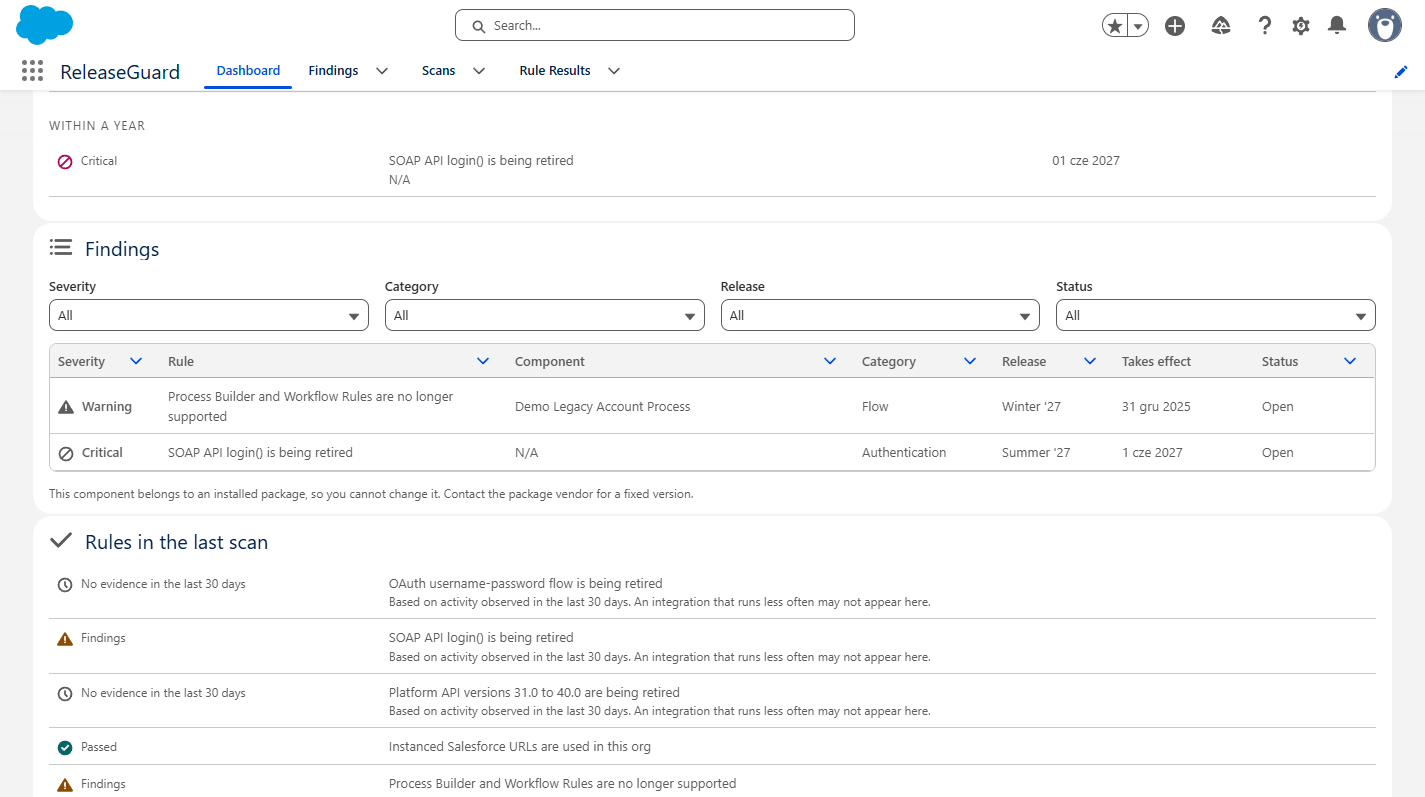Expand the Scans tab menu chevron
Image resolution: width=1425 pixels, height=797 pixels.
(479, 71)
